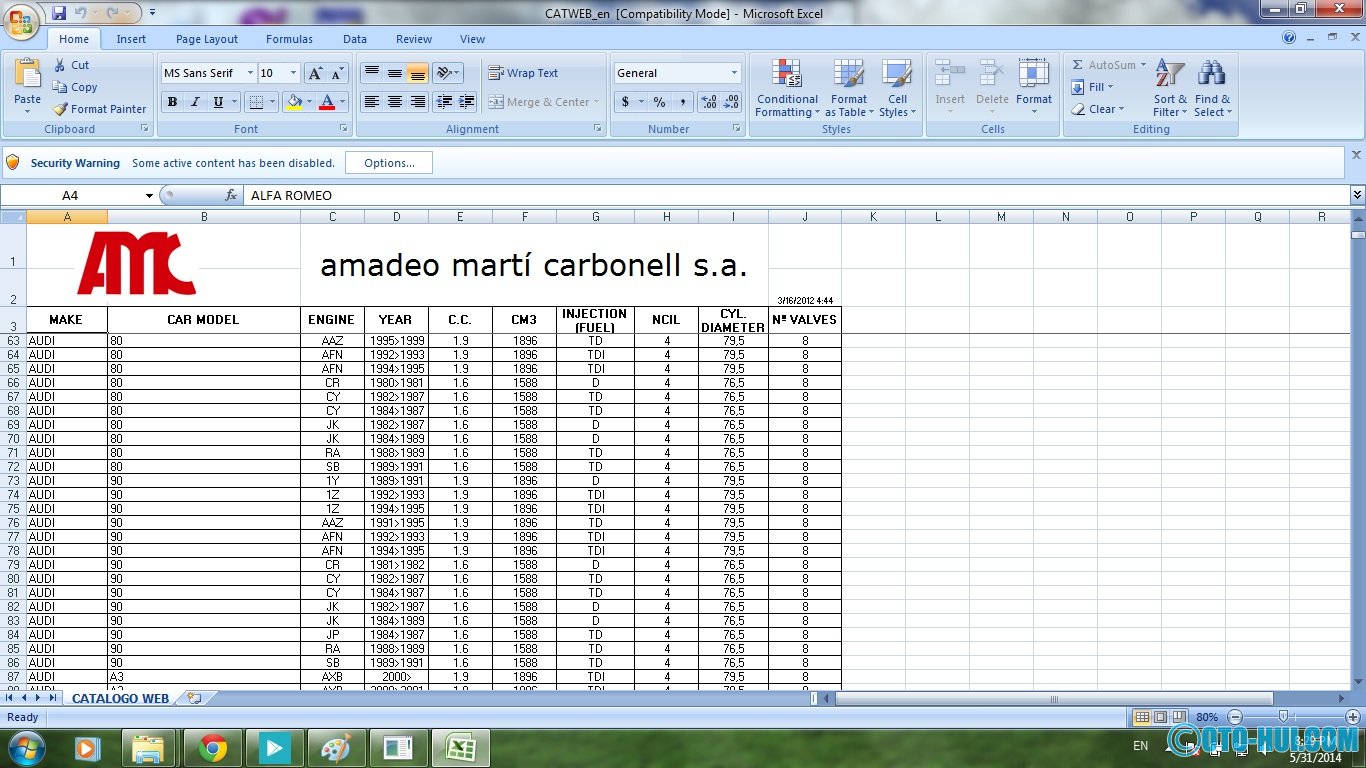Toggle Bold formatting

coord(172,102)
